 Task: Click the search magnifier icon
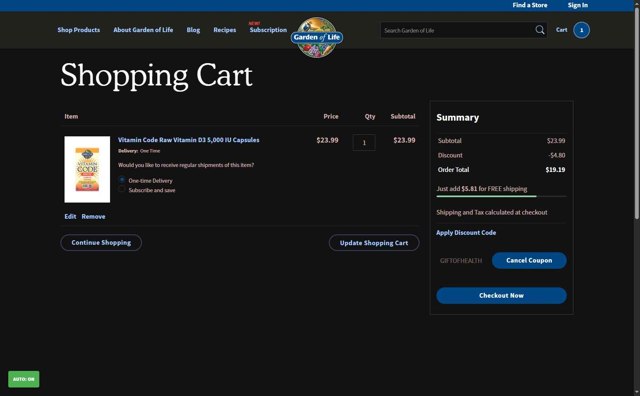pyautogui.click(x=540, y=30)
